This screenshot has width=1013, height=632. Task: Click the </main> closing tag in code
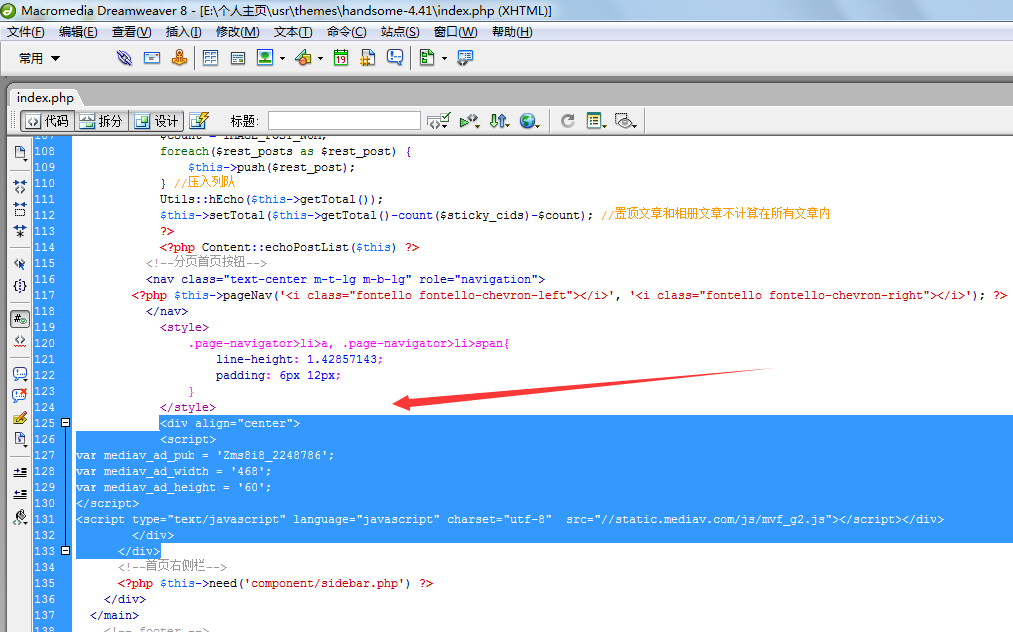[114, 615]
